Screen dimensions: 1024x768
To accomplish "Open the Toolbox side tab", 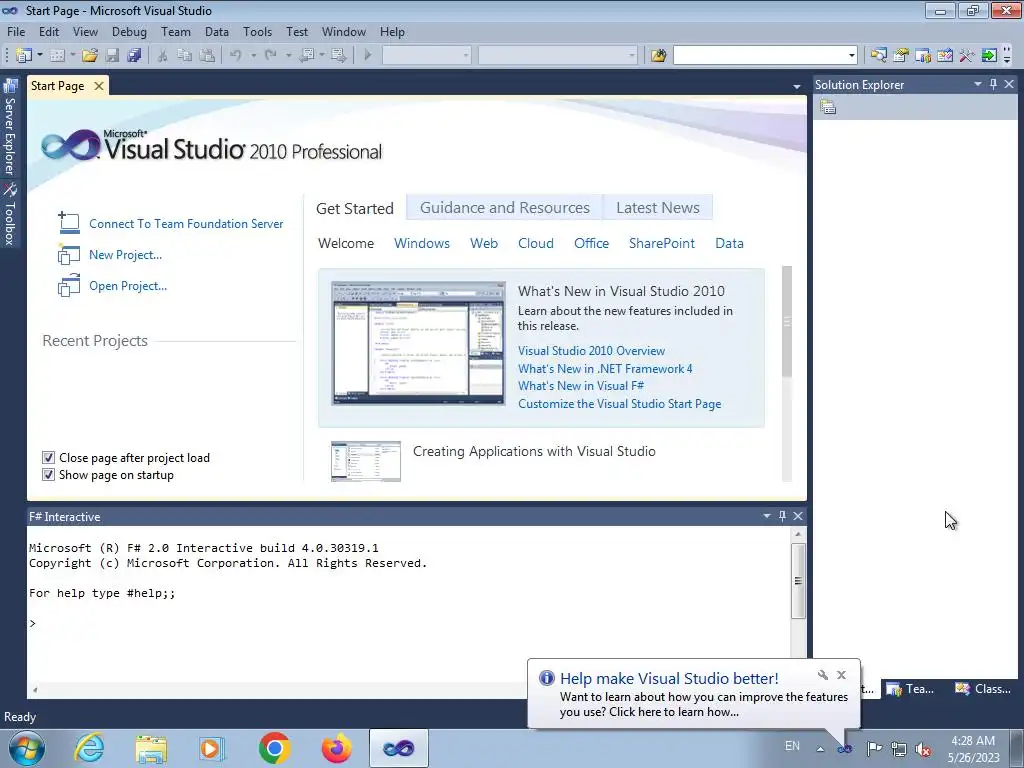I will click(10, 214).
